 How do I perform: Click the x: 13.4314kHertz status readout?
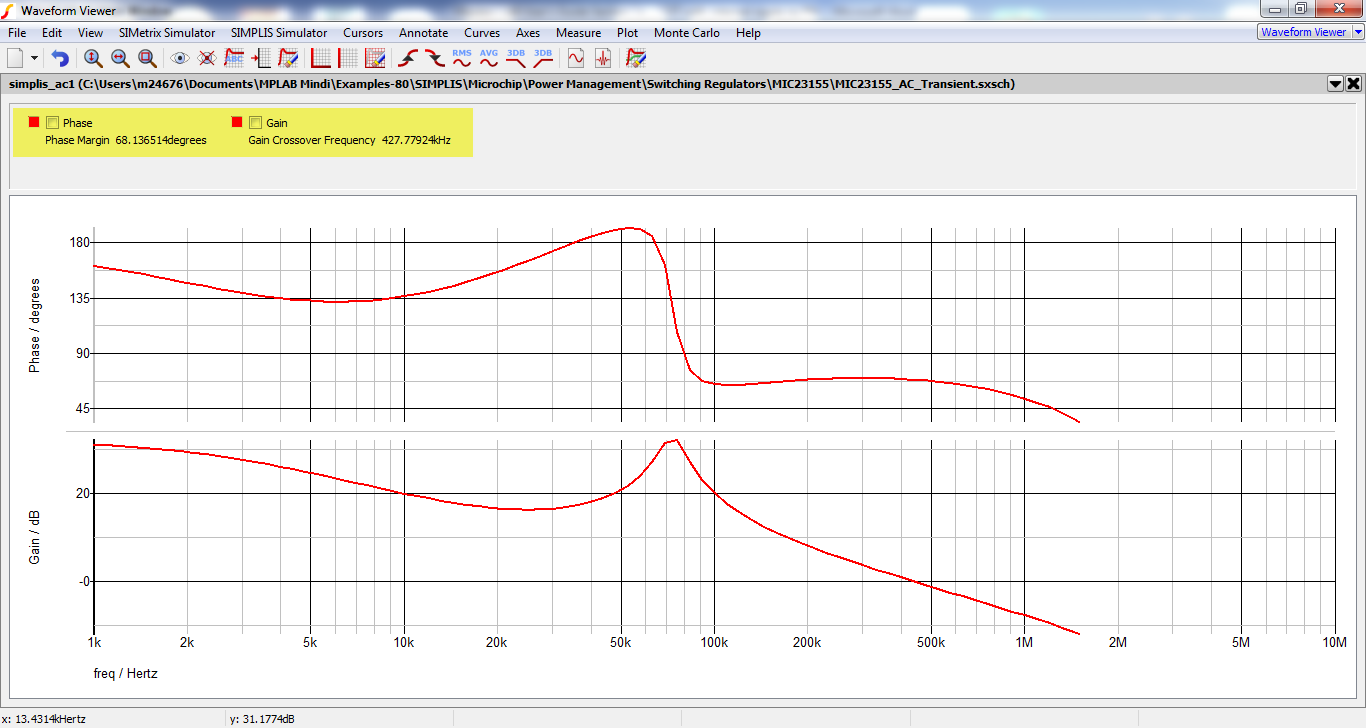[x=45, y=719]
